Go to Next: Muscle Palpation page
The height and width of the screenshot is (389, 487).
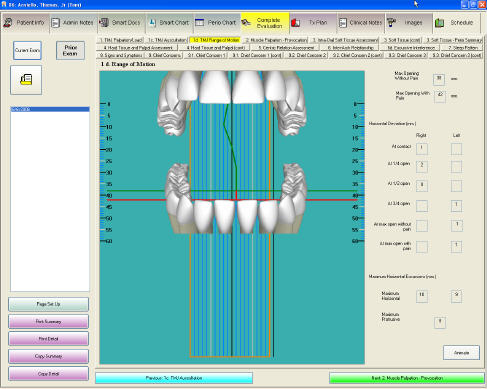(x=407, y=378)
